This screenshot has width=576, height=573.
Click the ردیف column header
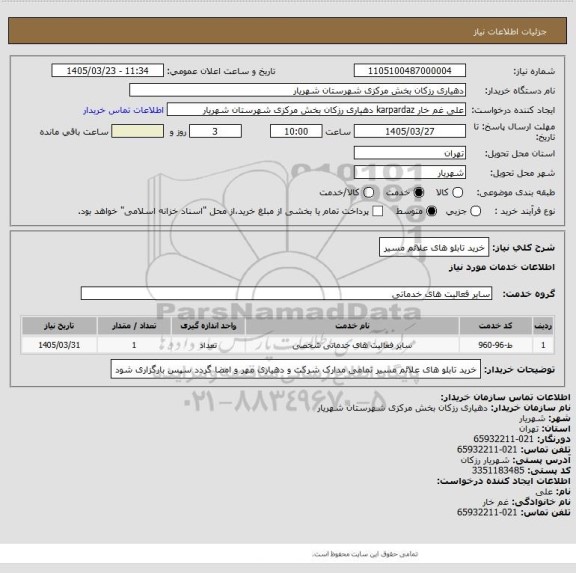(x=543, y=326)
